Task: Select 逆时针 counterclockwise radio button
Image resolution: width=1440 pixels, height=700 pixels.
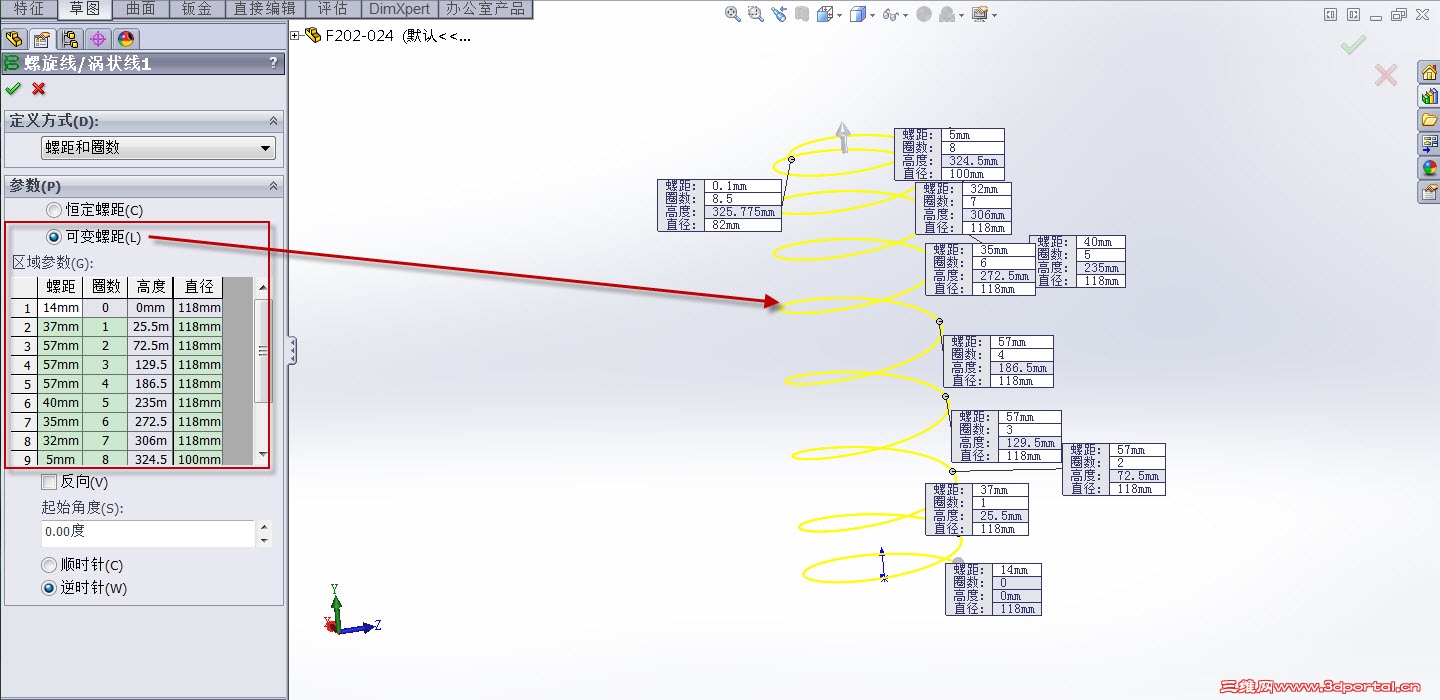Action: [x=48, y=588]
